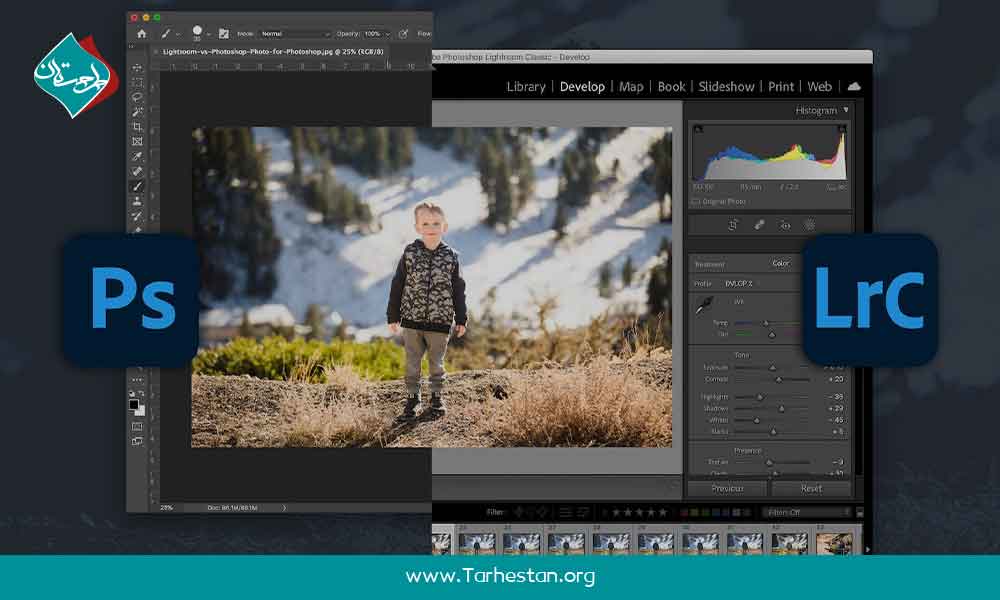Click the Exposure slider handle
The width and height of the screenshot is (1000, 600).
click(x=772, y=368)
